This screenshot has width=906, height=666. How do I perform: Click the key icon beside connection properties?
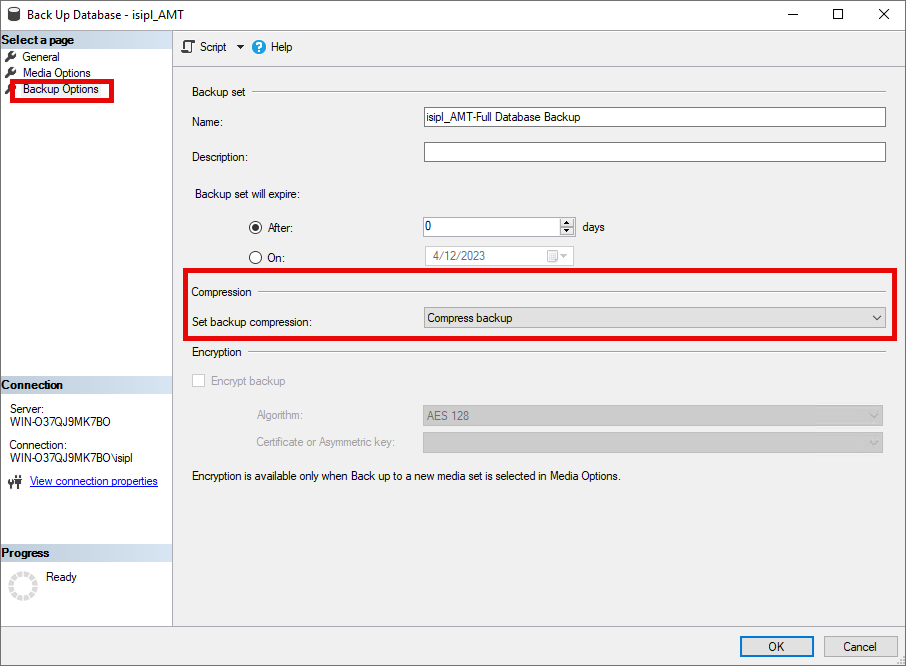pos(14,481)
